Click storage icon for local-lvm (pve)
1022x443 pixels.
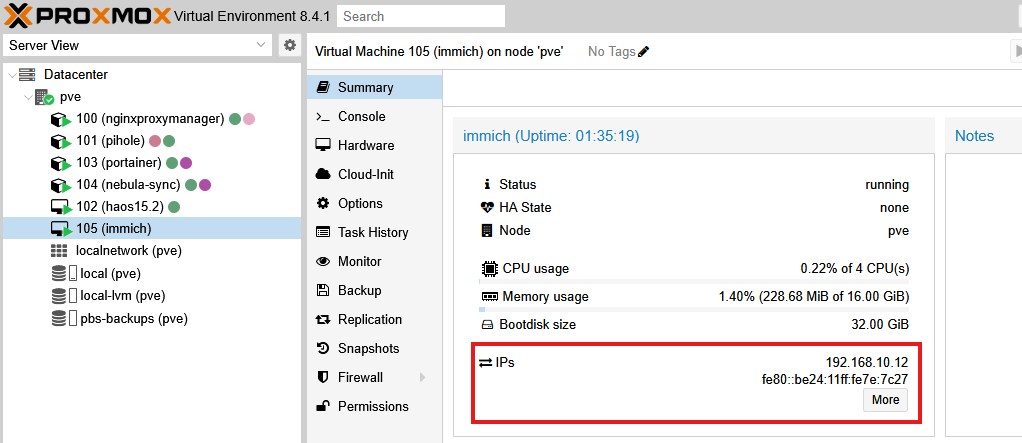(x=64, y=296)
